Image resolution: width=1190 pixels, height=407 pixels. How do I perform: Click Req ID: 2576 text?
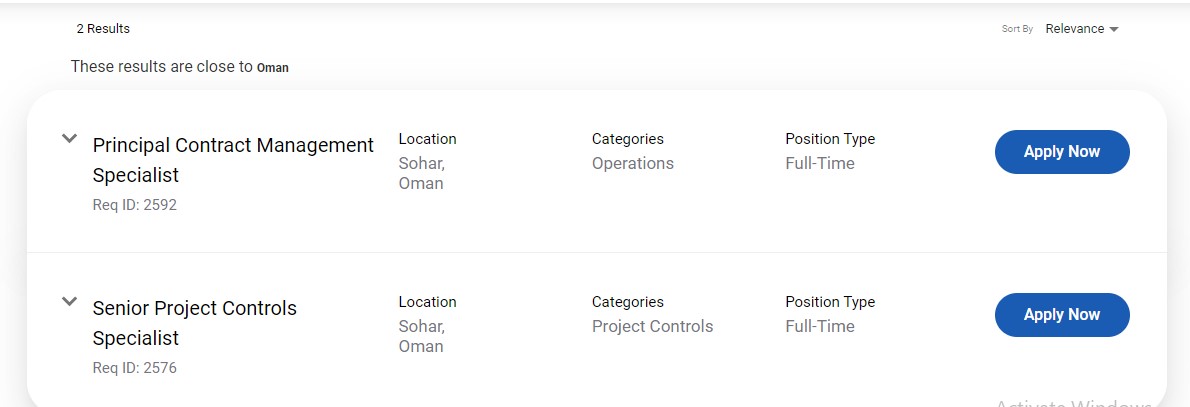134,368
